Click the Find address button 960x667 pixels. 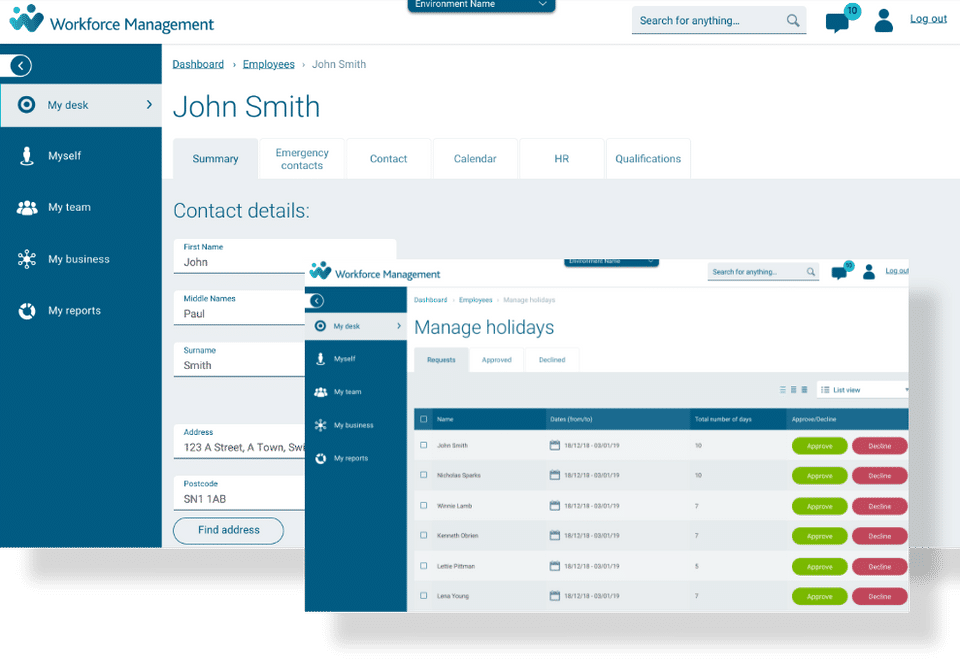(x=228, y=530)
